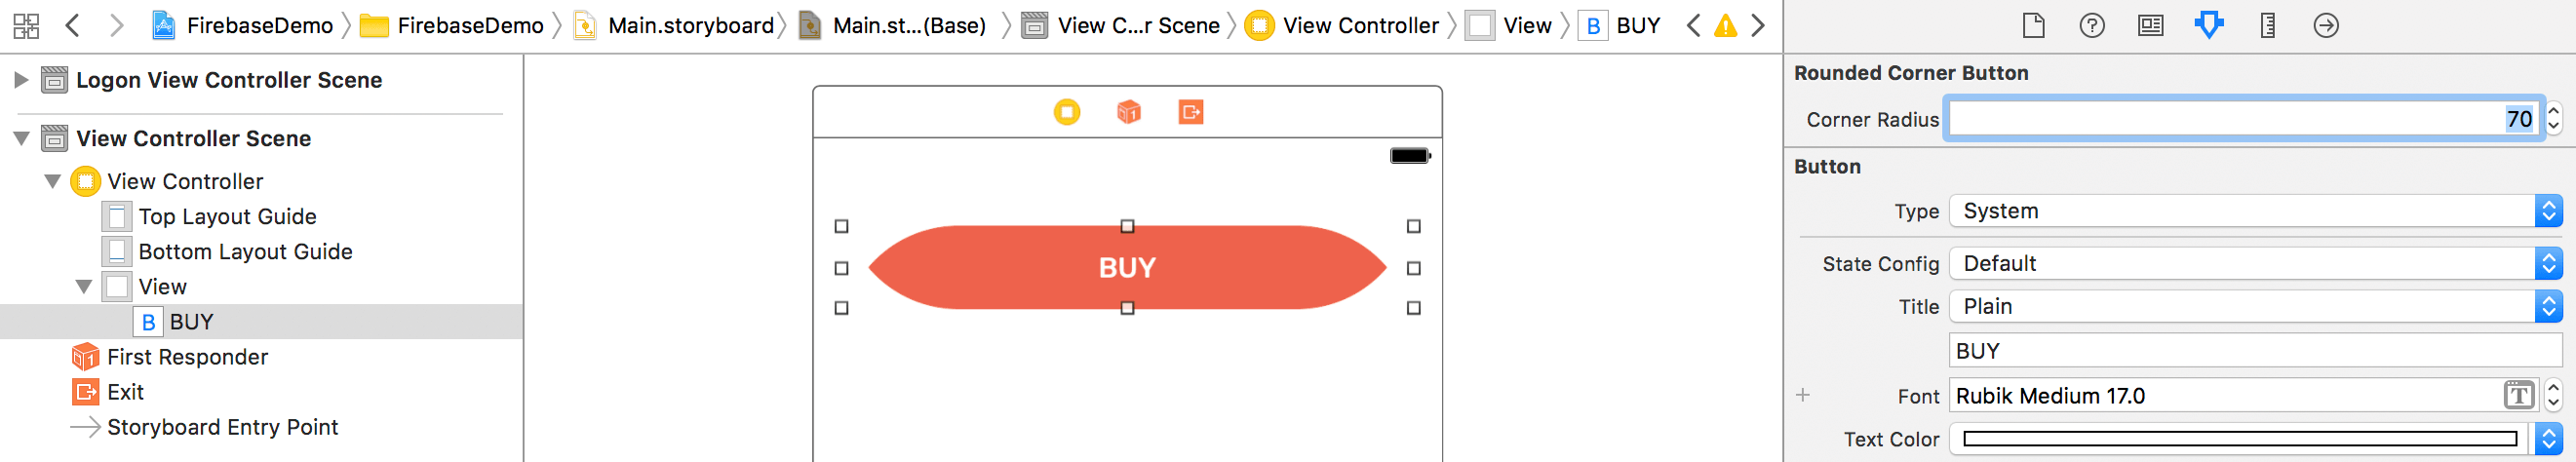This screenshot has height=462, width=2576.
Task: Open the button Type dropdown
Action: (2254, 211)
